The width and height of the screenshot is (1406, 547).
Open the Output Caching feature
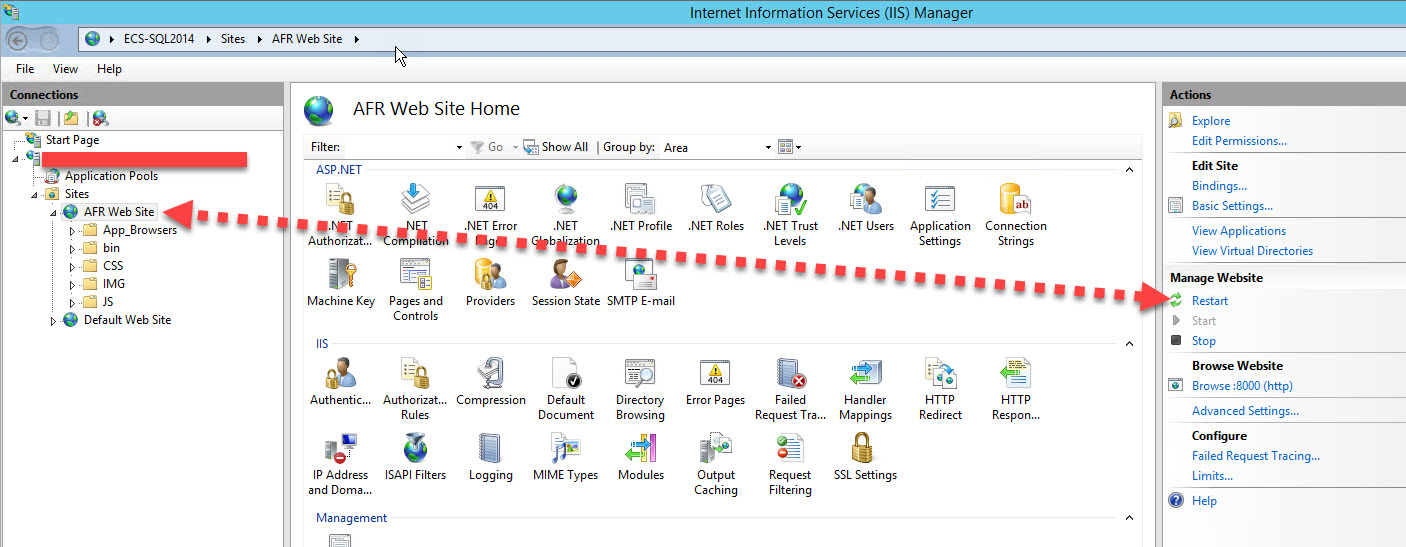click(716, 463)
